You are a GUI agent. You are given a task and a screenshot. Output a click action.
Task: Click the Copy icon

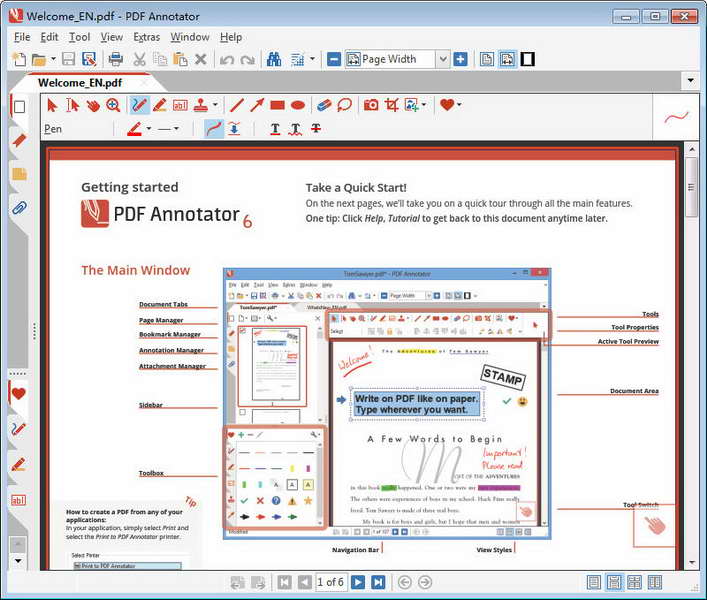coord(160,59)
